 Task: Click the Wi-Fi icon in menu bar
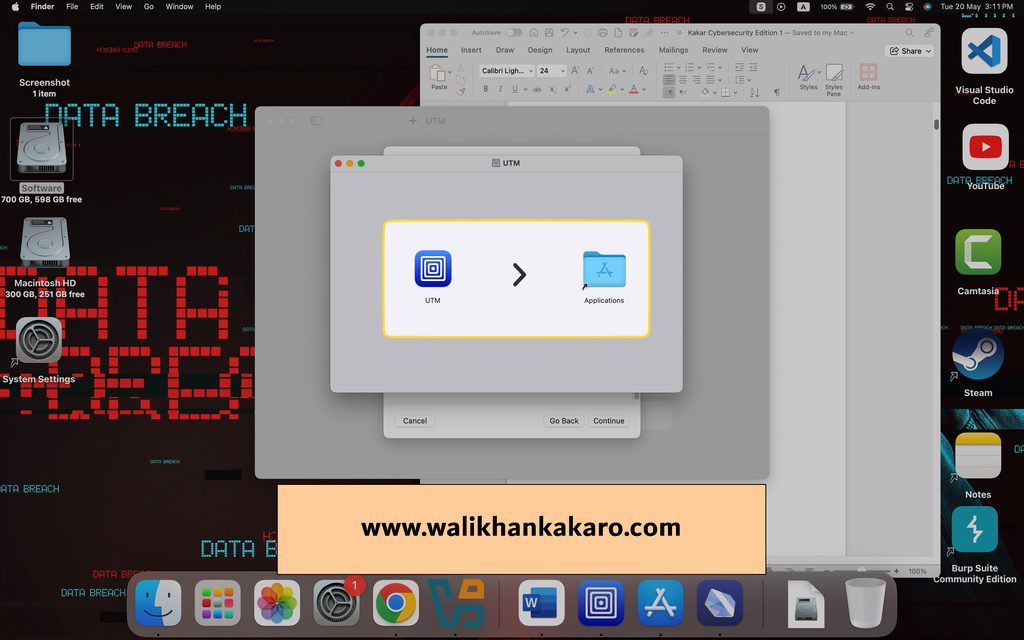pos(870,7)
